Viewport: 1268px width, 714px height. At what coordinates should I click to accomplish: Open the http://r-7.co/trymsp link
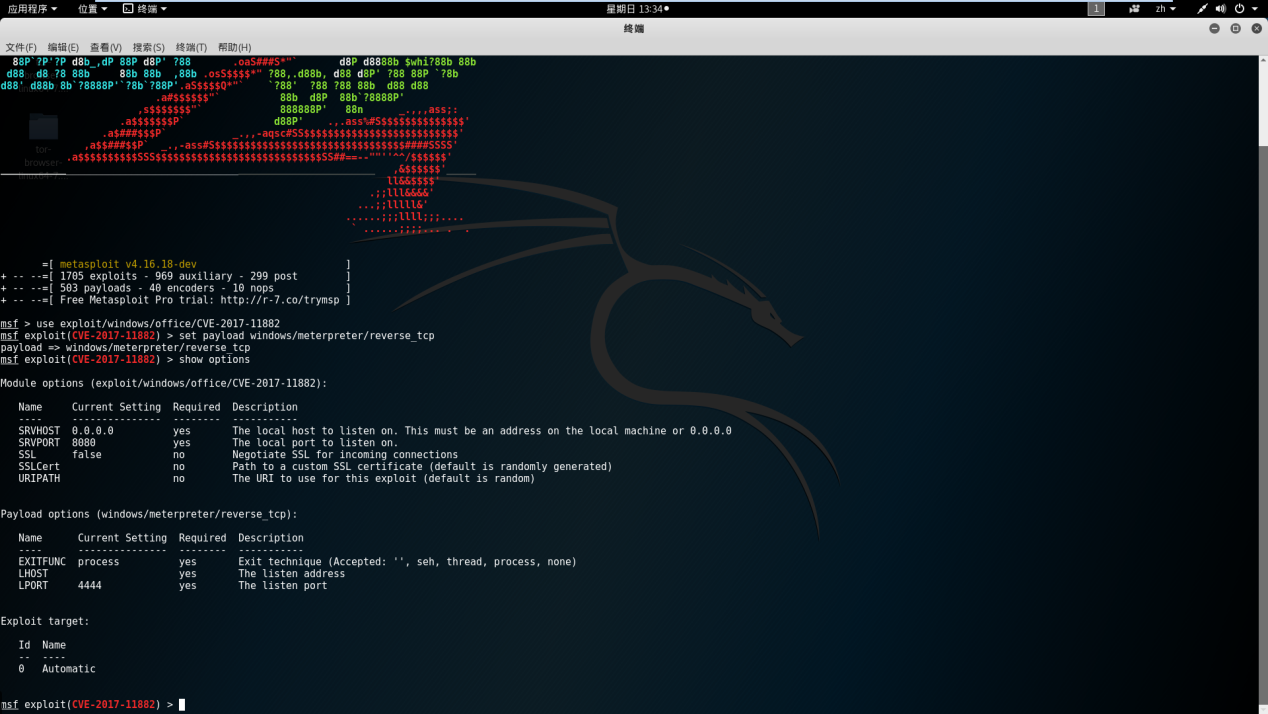280,300
